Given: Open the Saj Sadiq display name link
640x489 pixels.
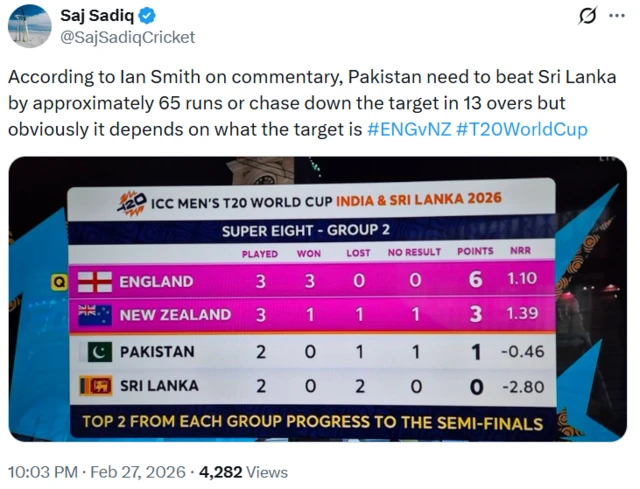Looking at the screenshot, I should [95, 16].
